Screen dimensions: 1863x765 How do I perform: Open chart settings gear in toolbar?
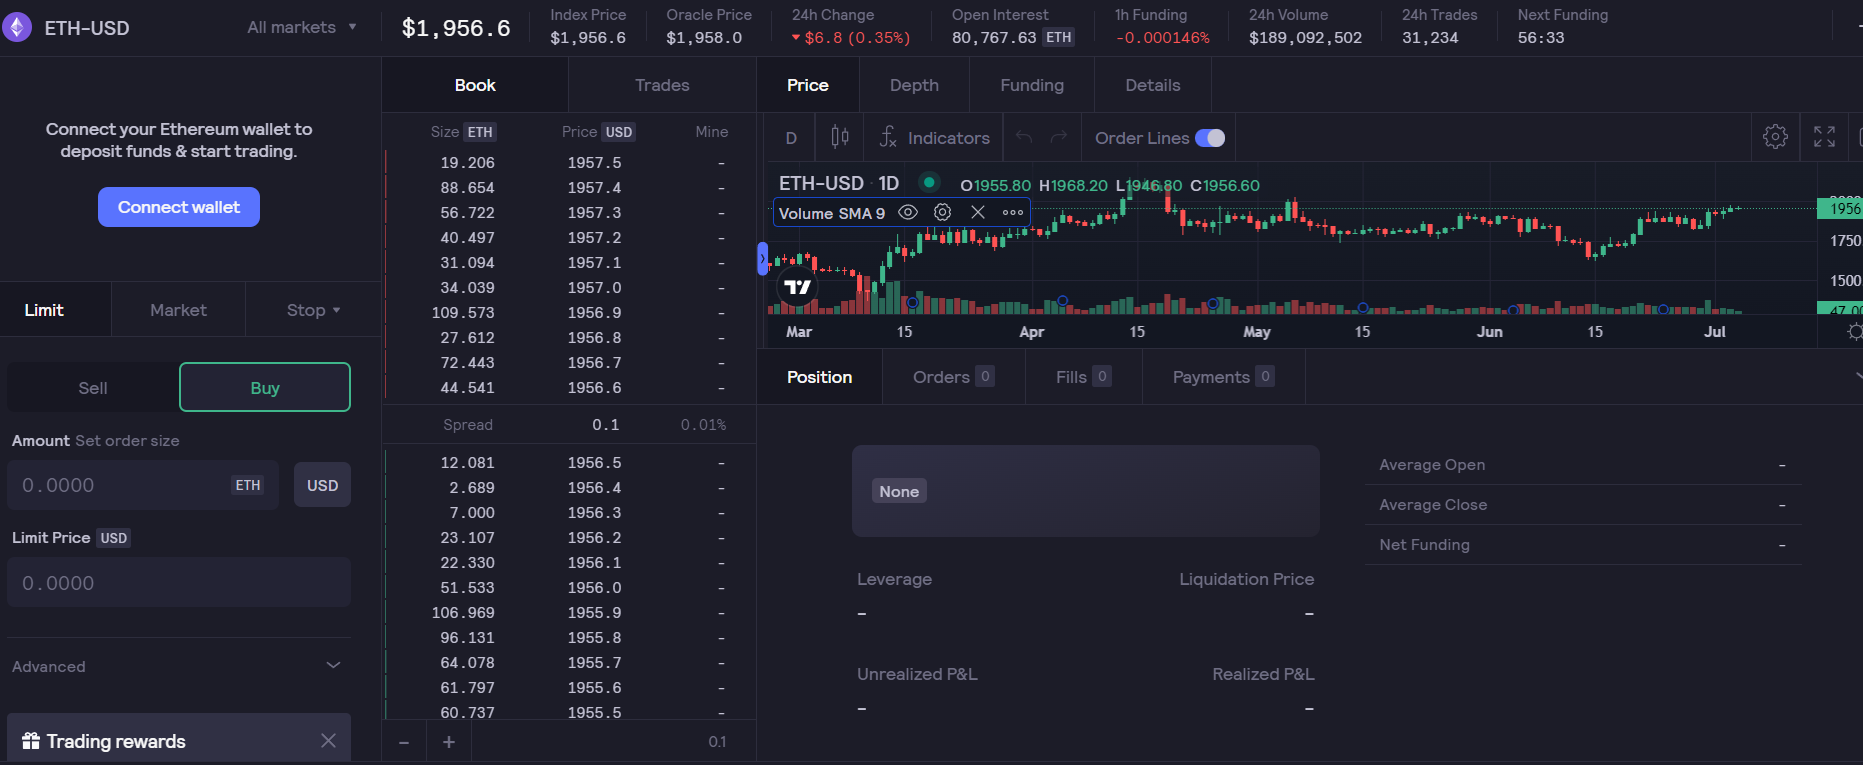1775,137
